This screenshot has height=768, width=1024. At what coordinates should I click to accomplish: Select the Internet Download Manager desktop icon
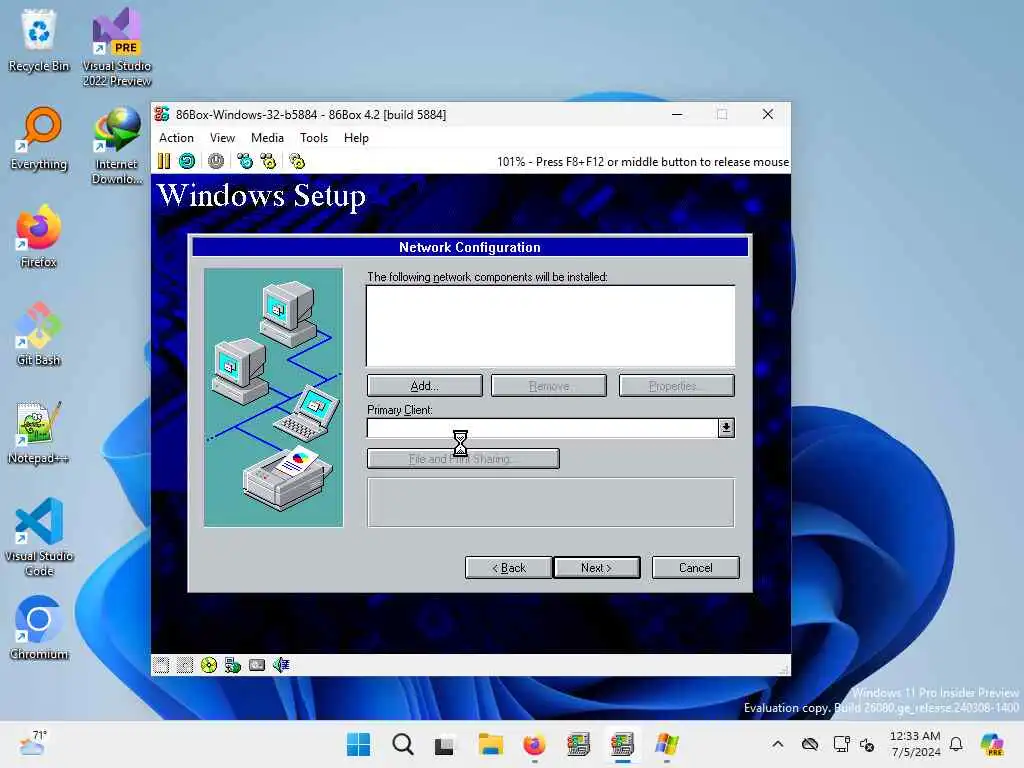[117, 145]
